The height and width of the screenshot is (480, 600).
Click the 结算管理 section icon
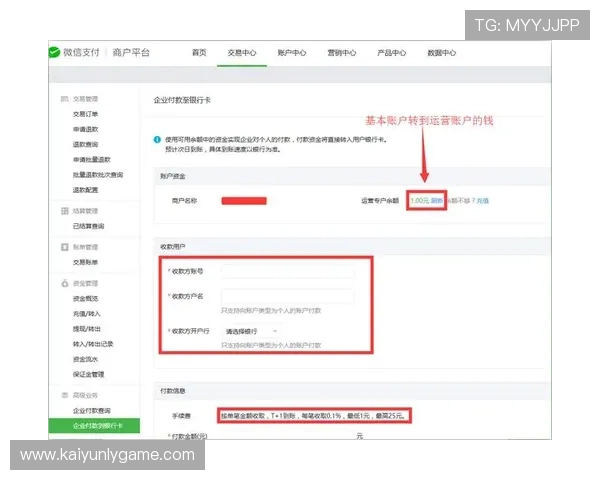click(x=65, y=211)
